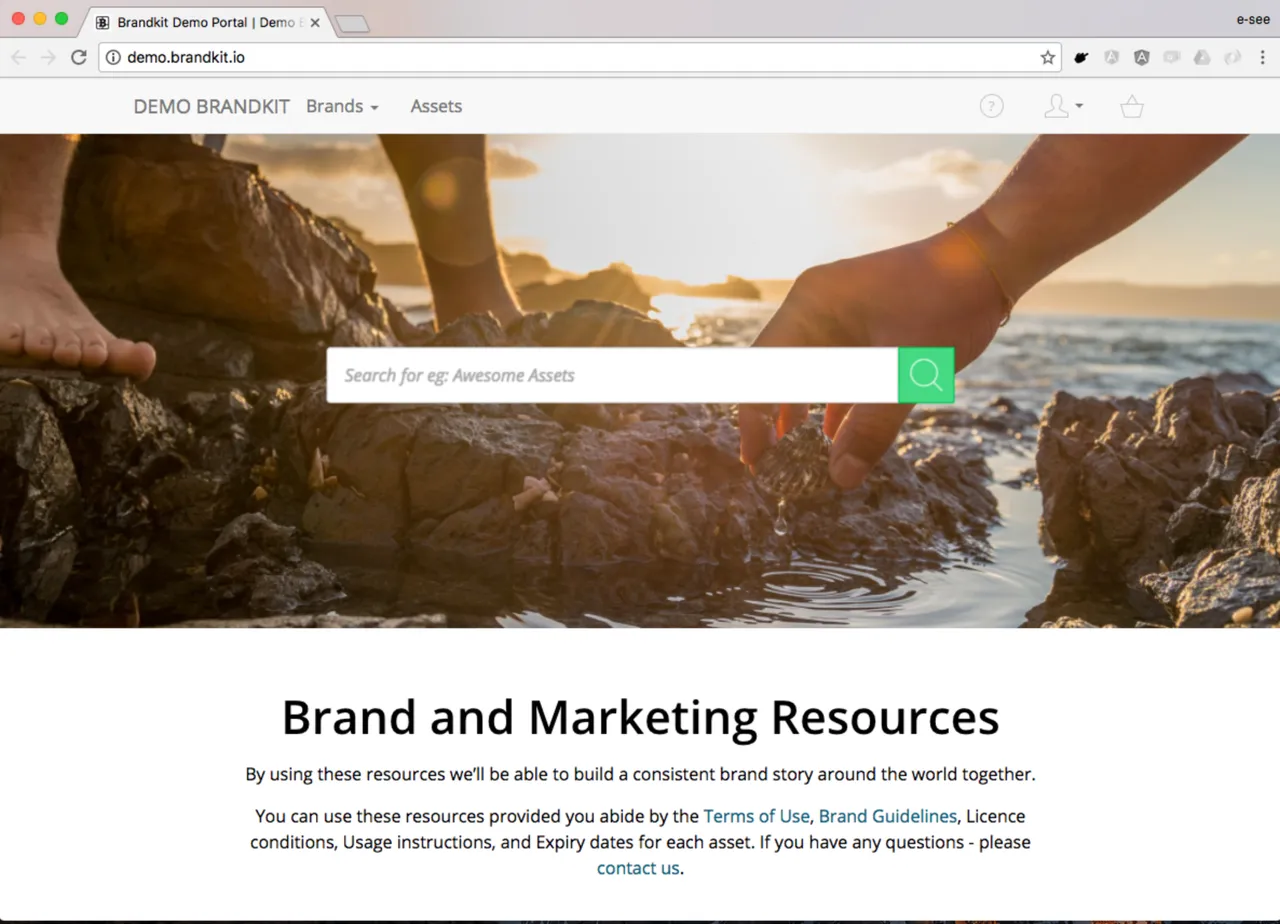Image resolution: width=1280 pixels, height=924 pixels.
Task: Open the Brand Guidelines link
Action: pos(887,816)
